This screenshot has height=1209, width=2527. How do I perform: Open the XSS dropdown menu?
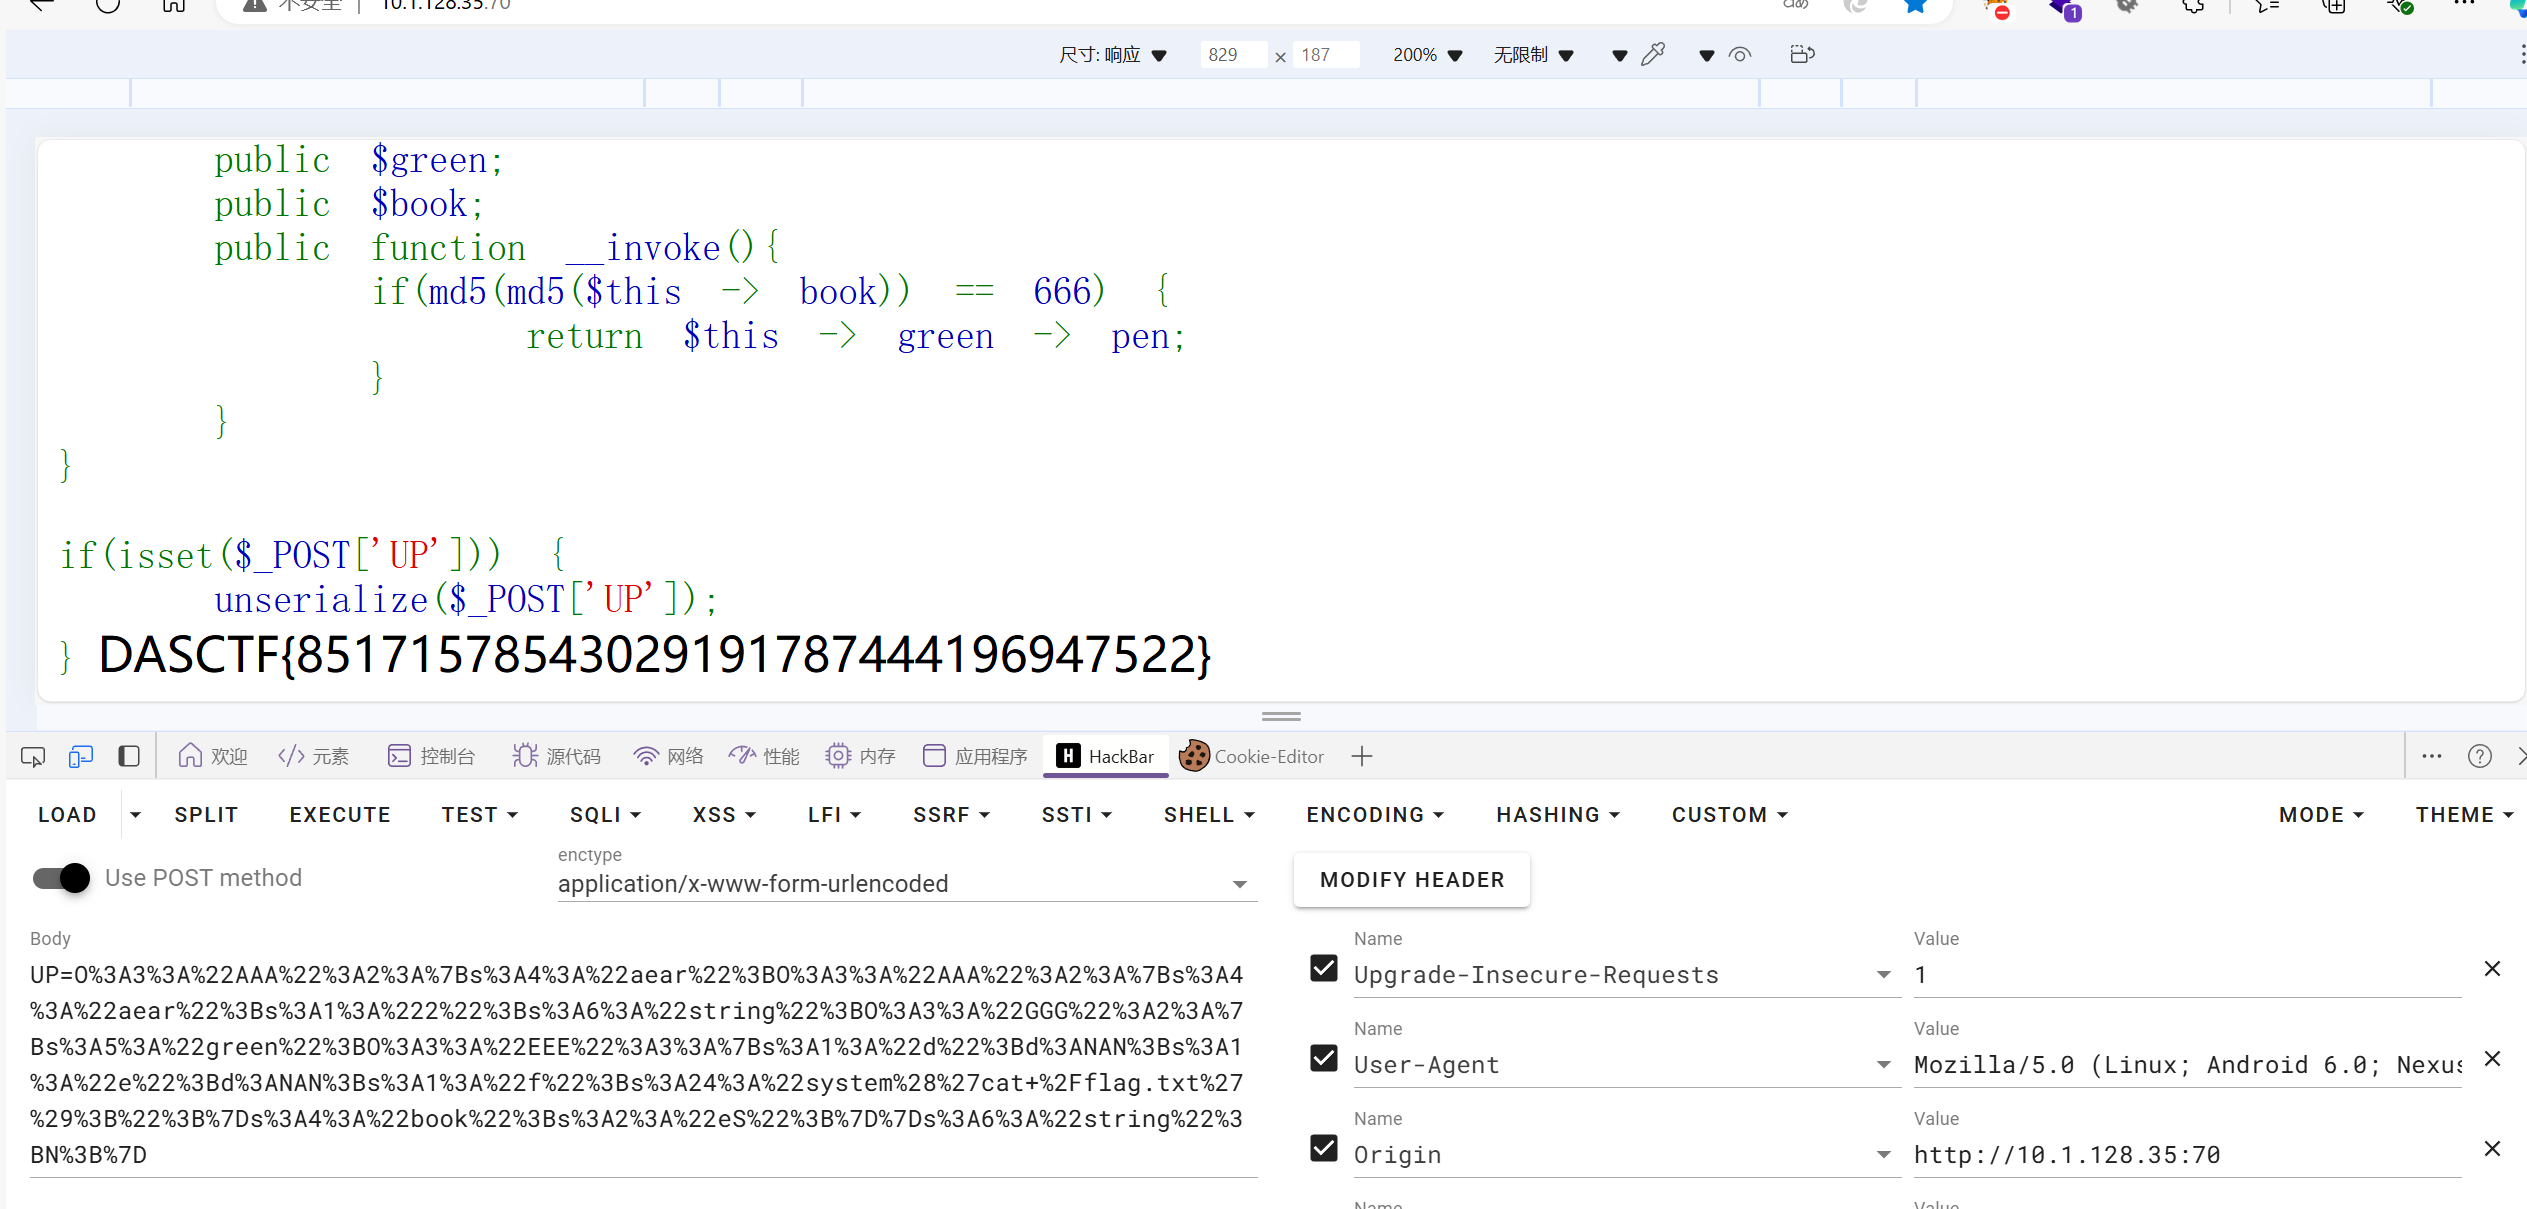coord(725,815)
